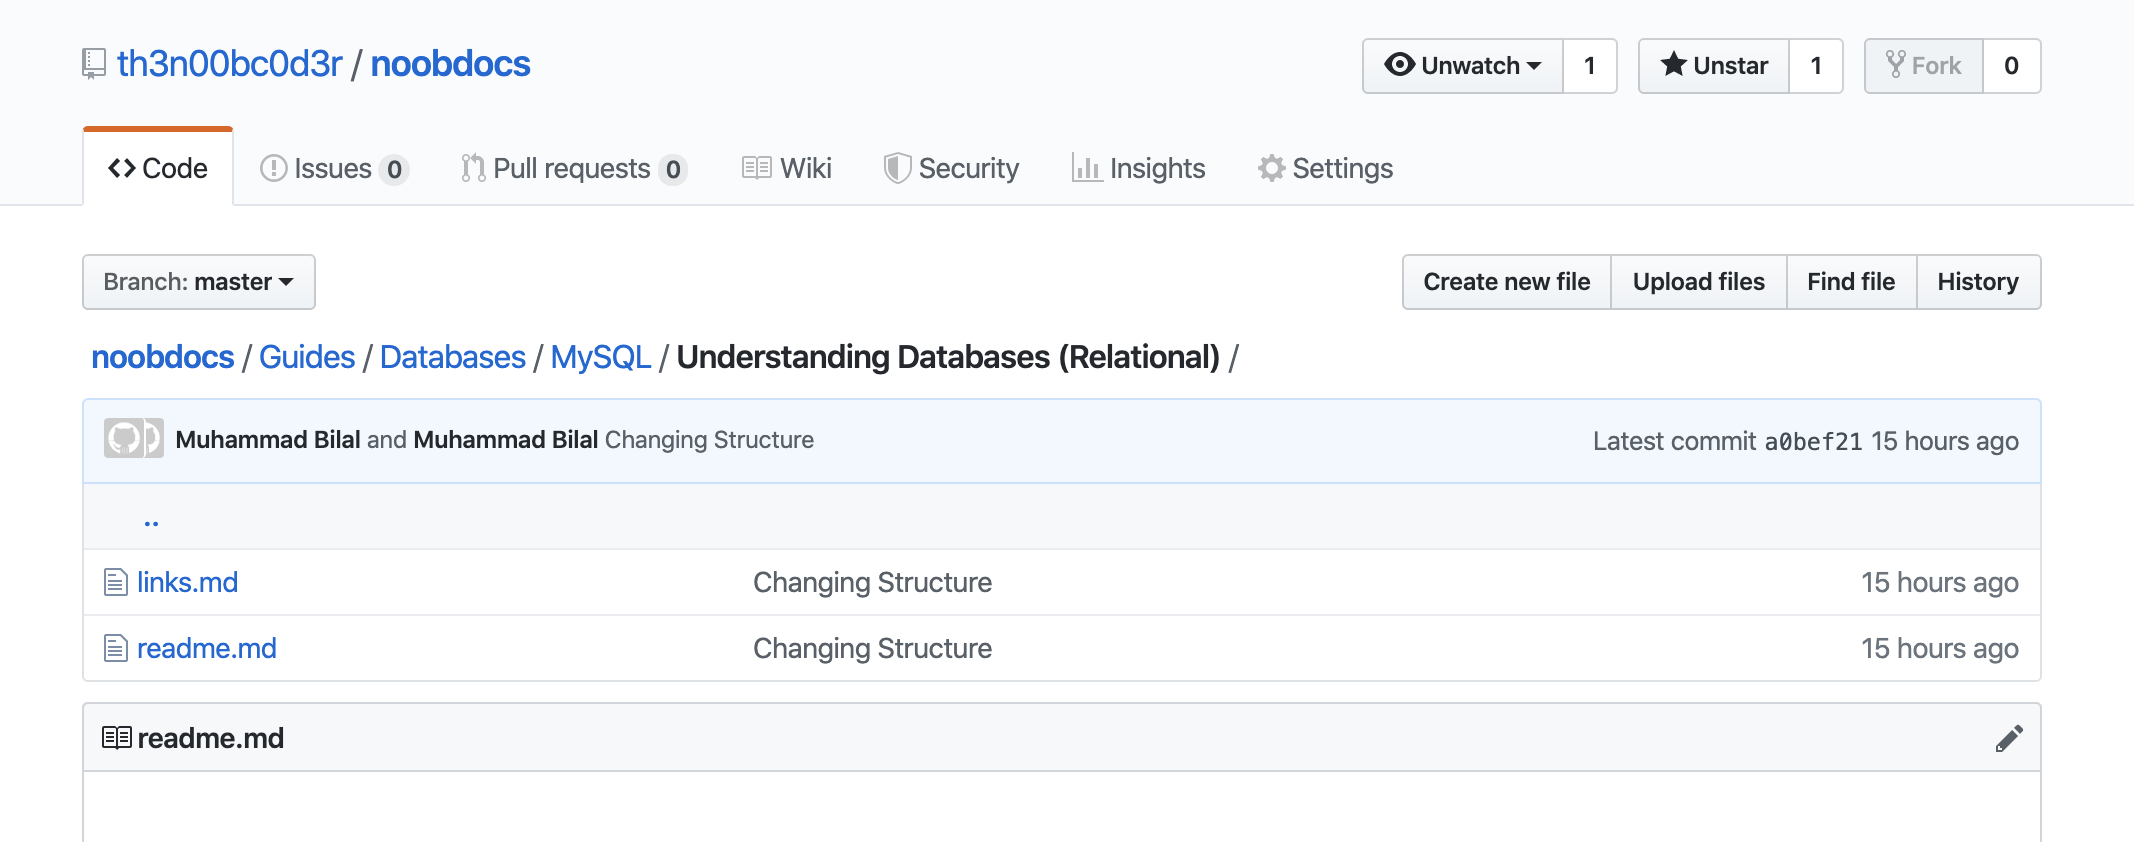This screenshot has height=842, width=2134.
Task: Go up to parent directory link
Action: click(x=151, y=518)
